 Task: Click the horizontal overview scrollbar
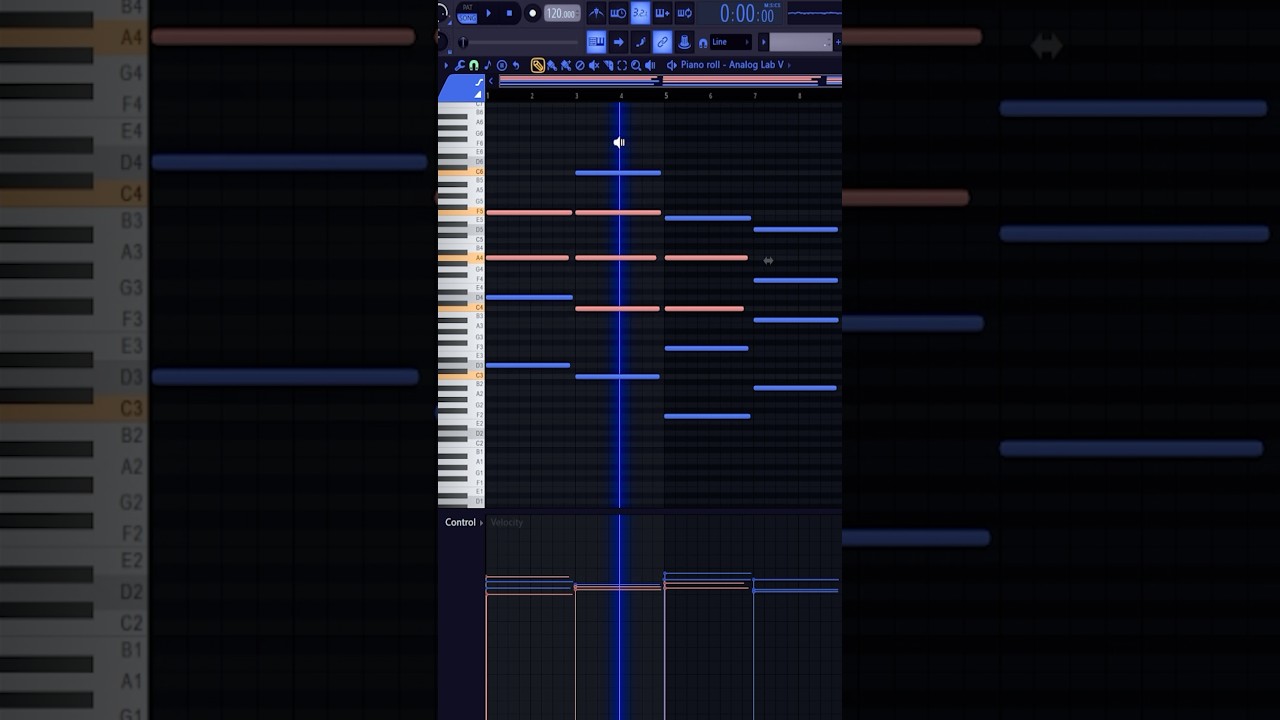click(670, 81)
